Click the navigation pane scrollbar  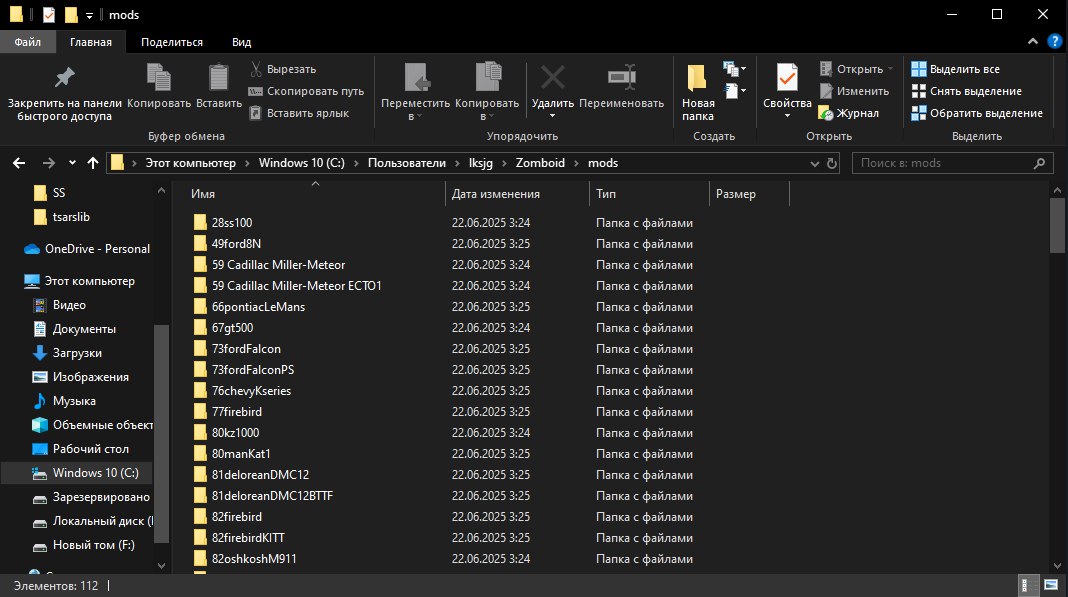click(161, 433)
